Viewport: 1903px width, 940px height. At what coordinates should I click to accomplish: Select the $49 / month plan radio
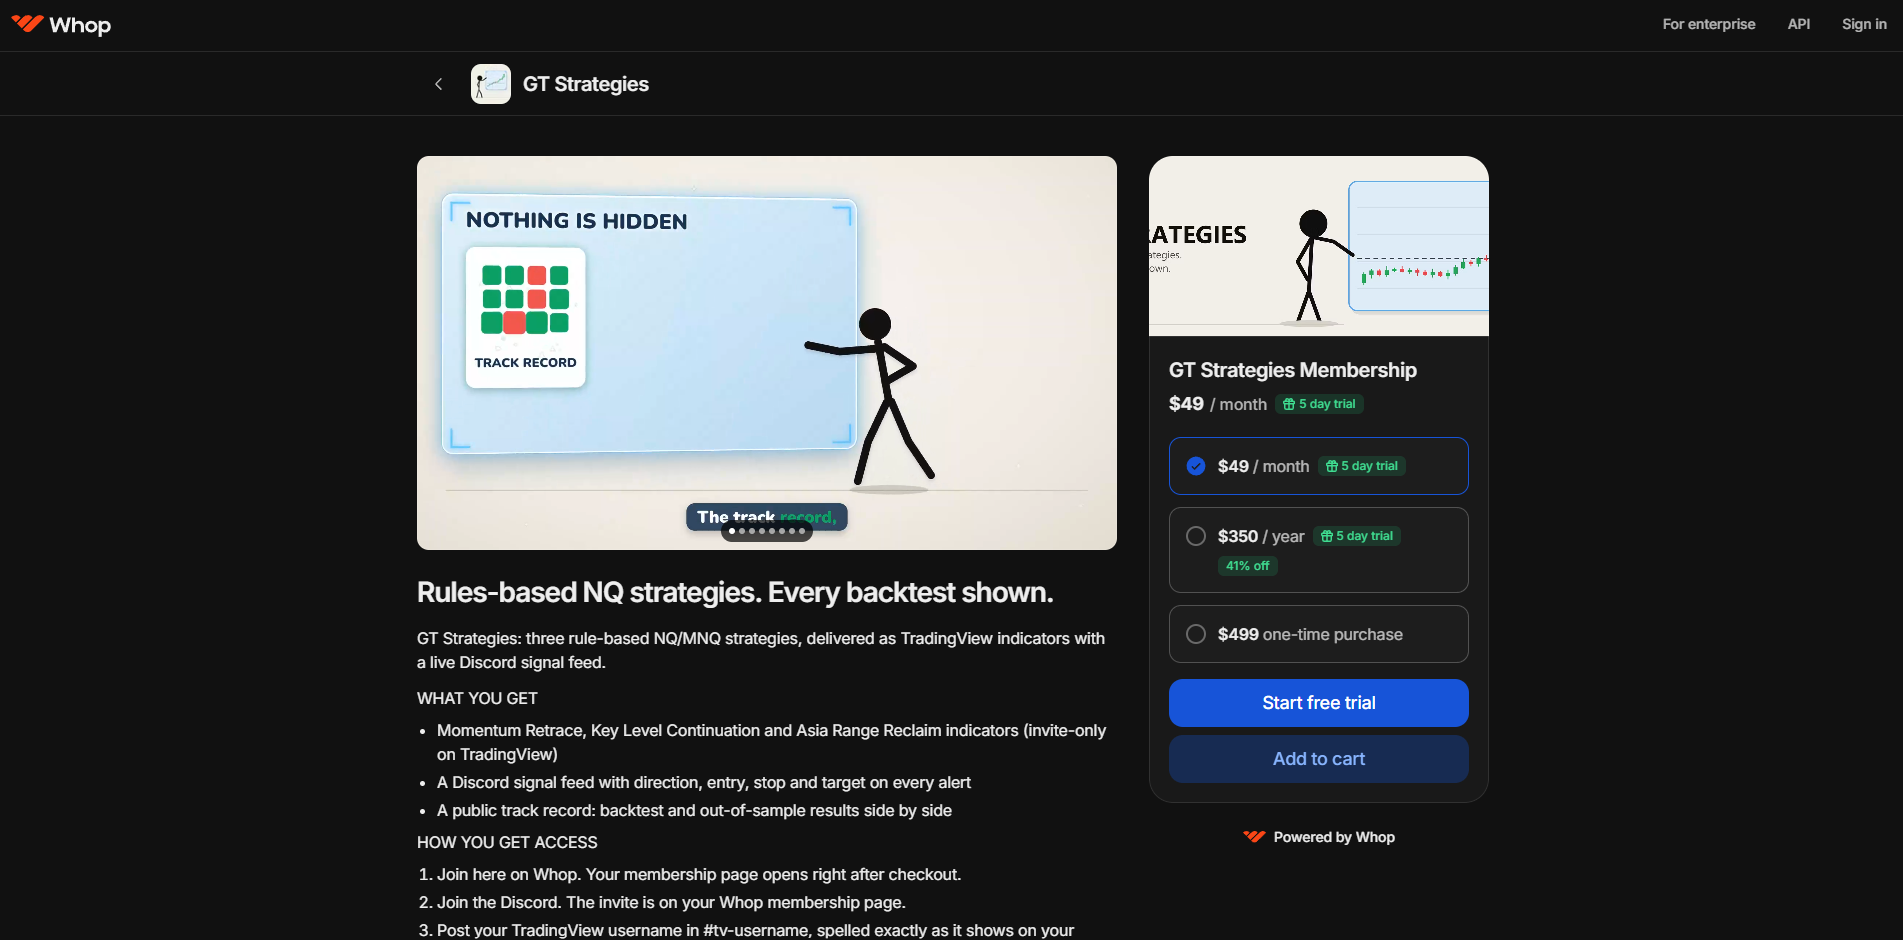point(1196,466)
